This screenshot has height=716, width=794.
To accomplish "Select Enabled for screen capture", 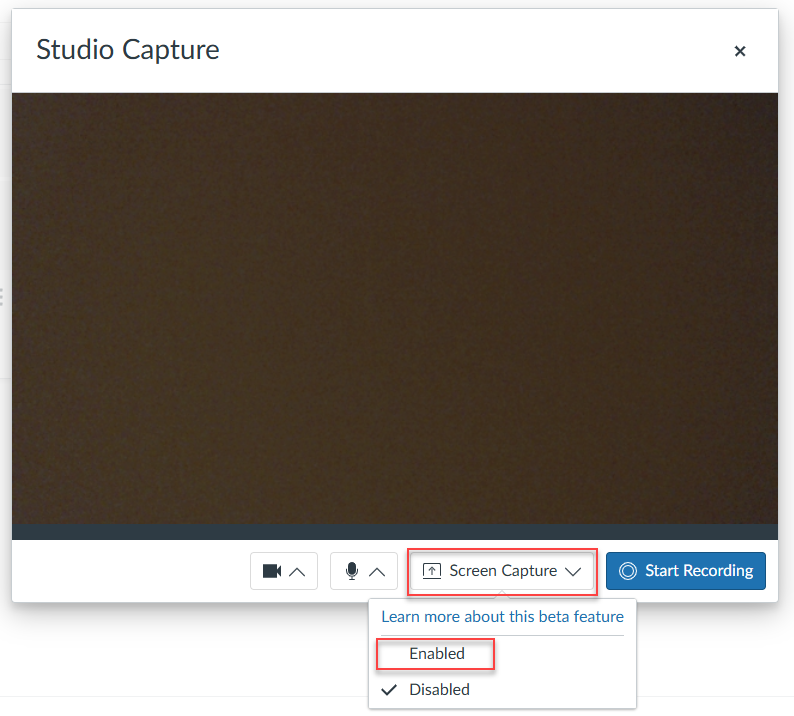I will pyautogui.click(x=437, y=653).
